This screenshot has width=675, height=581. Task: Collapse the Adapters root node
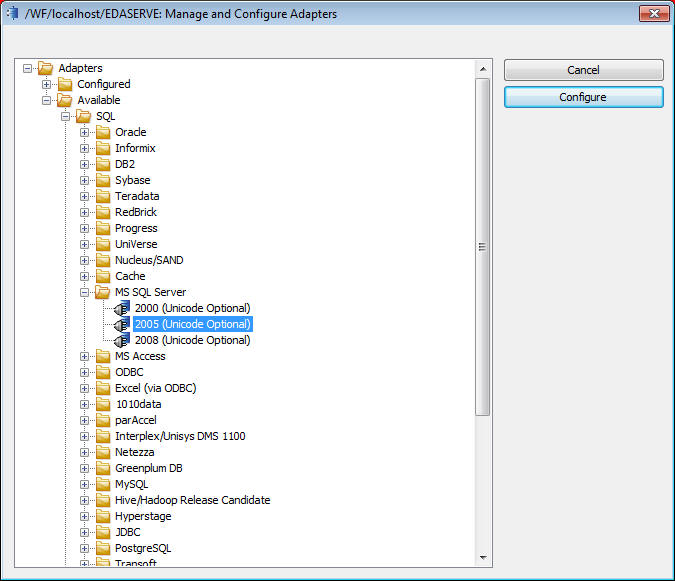coord(28,68)
